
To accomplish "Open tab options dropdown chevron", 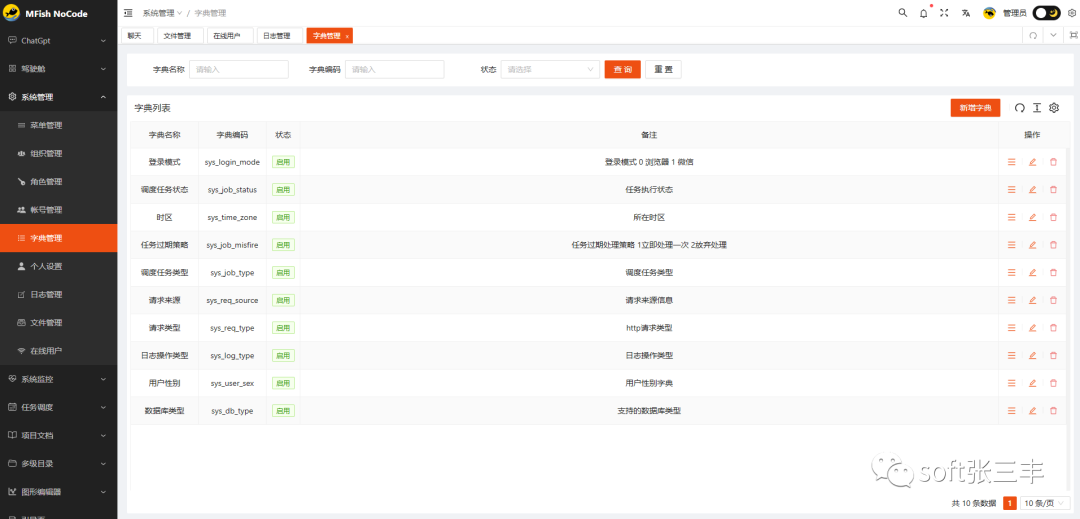I will (x=1054, y=36).
